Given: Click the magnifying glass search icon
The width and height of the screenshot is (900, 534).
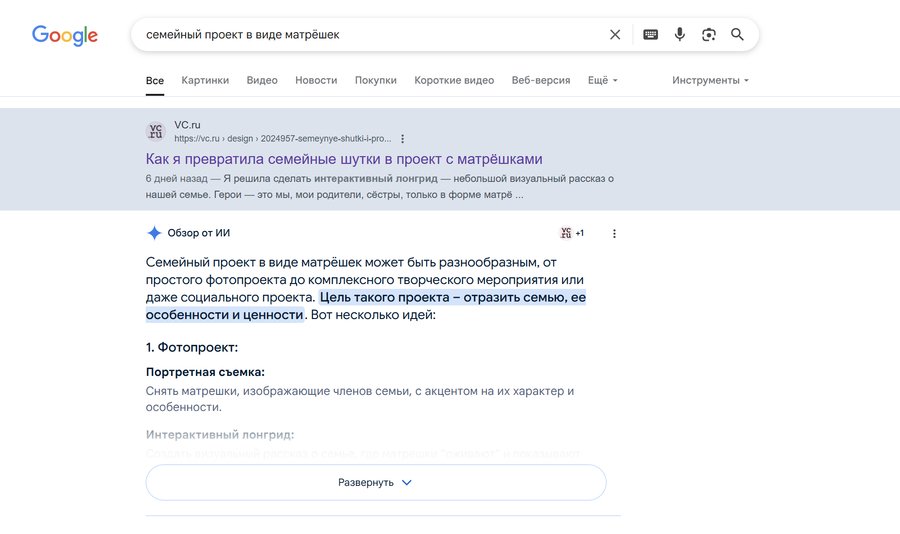Looking at the screenshot, I should (738, 35).
